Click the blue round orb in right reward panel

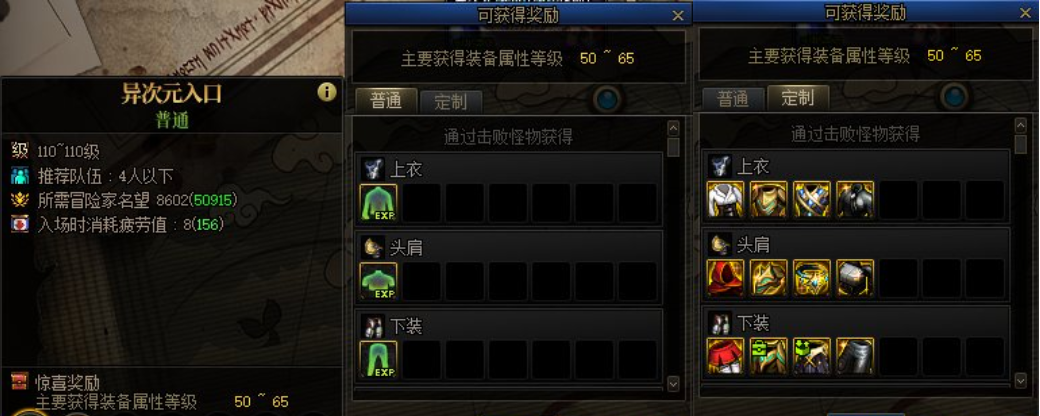point(955,96)
